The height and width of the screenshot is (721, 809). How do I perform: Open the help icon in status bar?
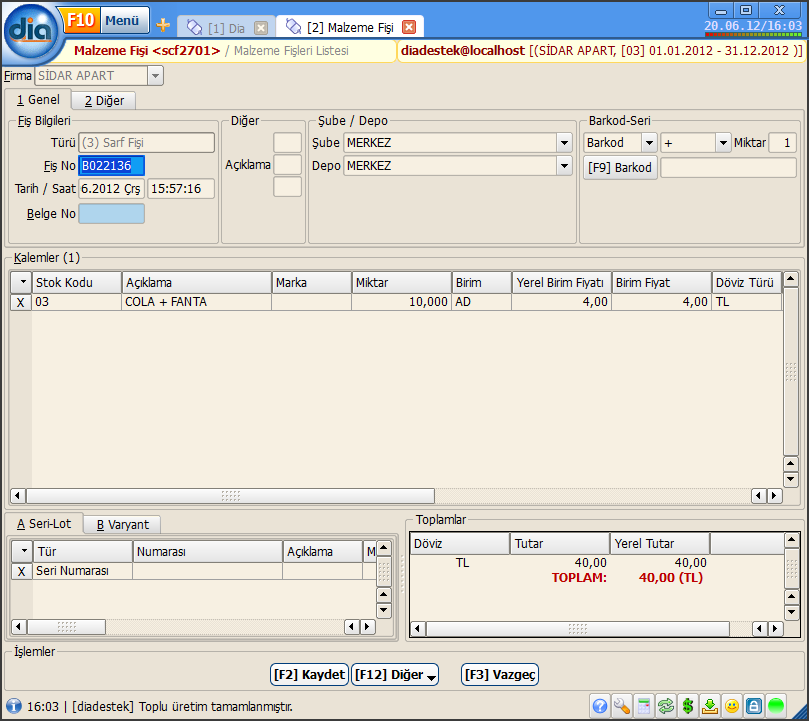tap(600, 706)
